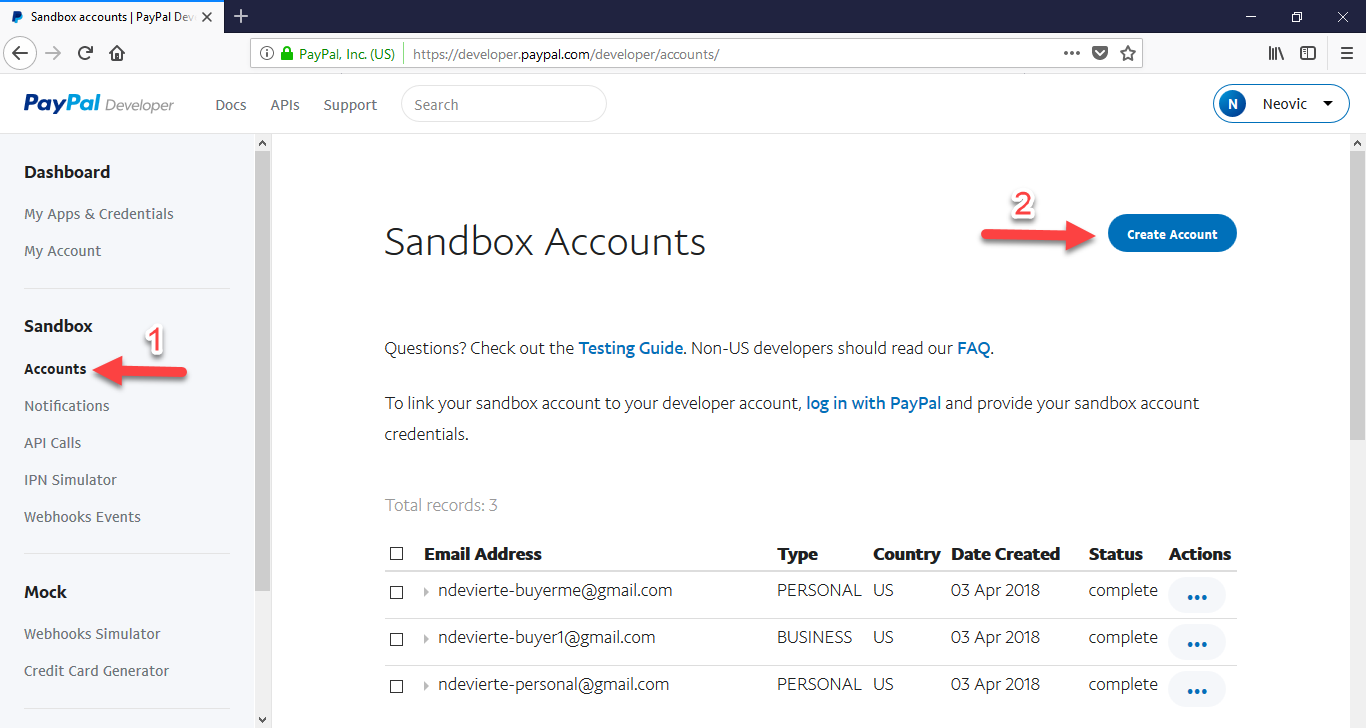Go to the browser Home icon
Image resolution: width=1366 pixels, height=728 pixels.
117,53
